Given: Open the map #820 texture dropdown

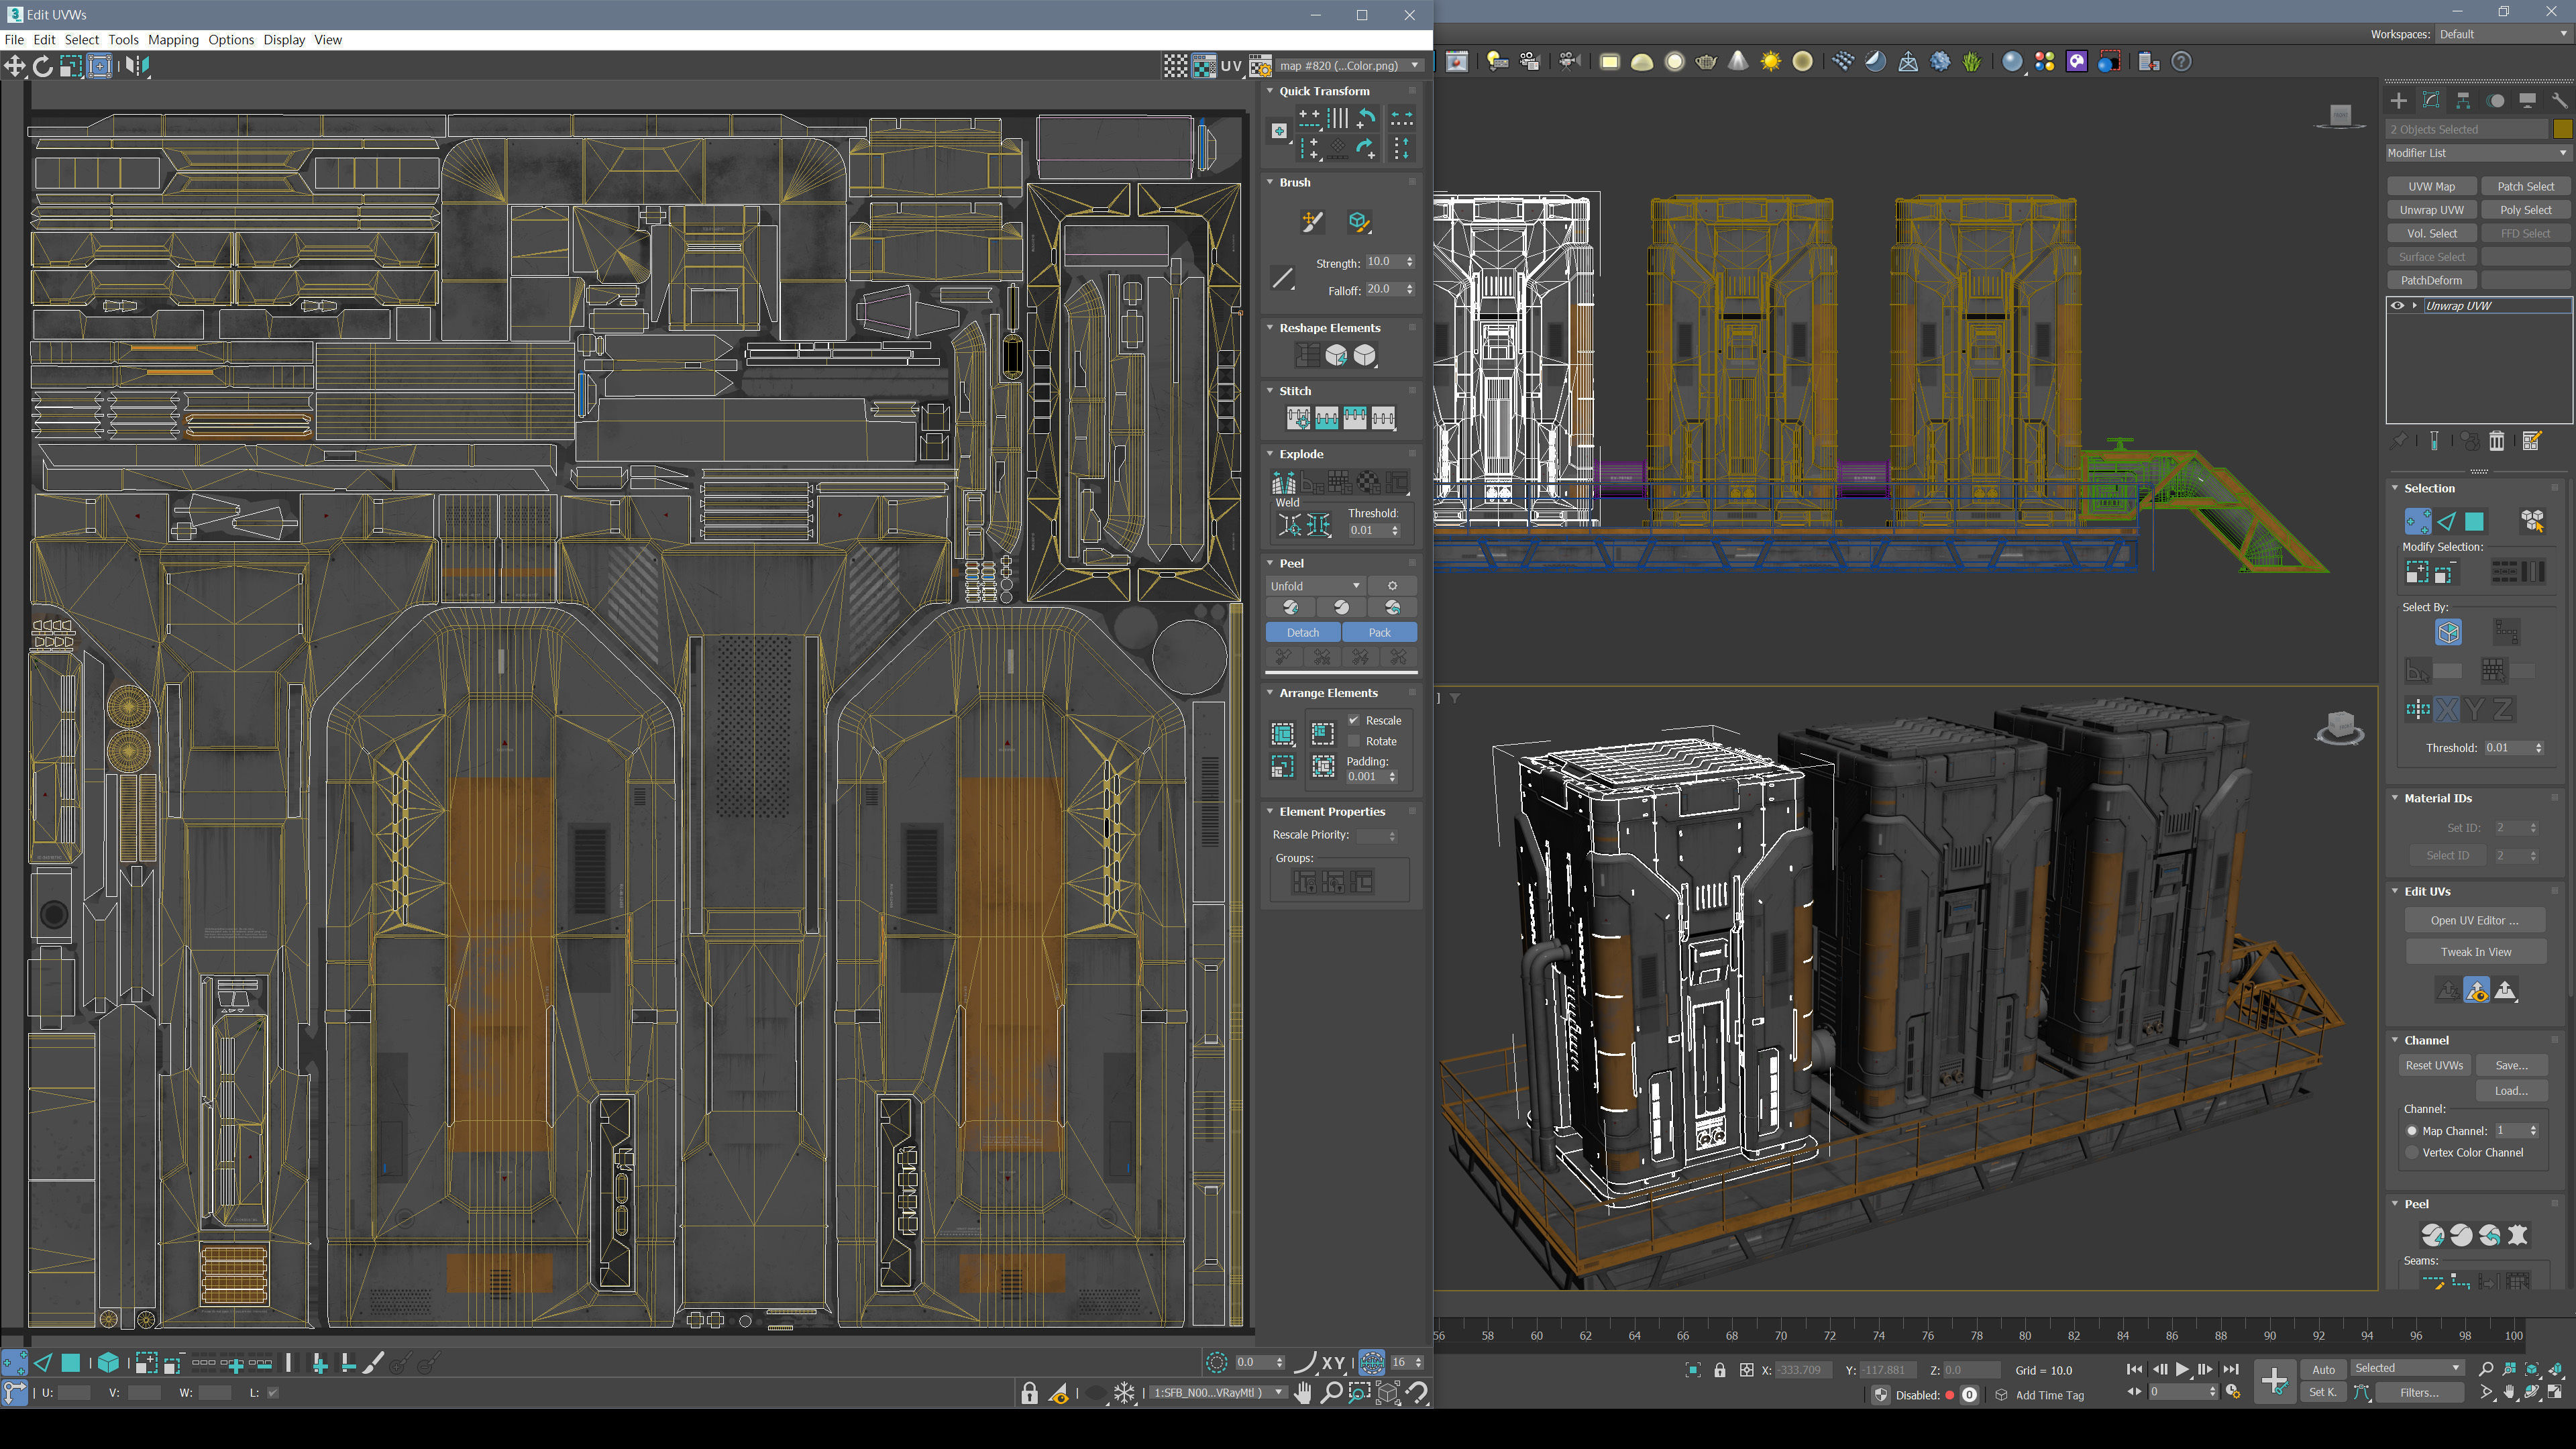Looking at the screenshot, I should point(1349,66).
